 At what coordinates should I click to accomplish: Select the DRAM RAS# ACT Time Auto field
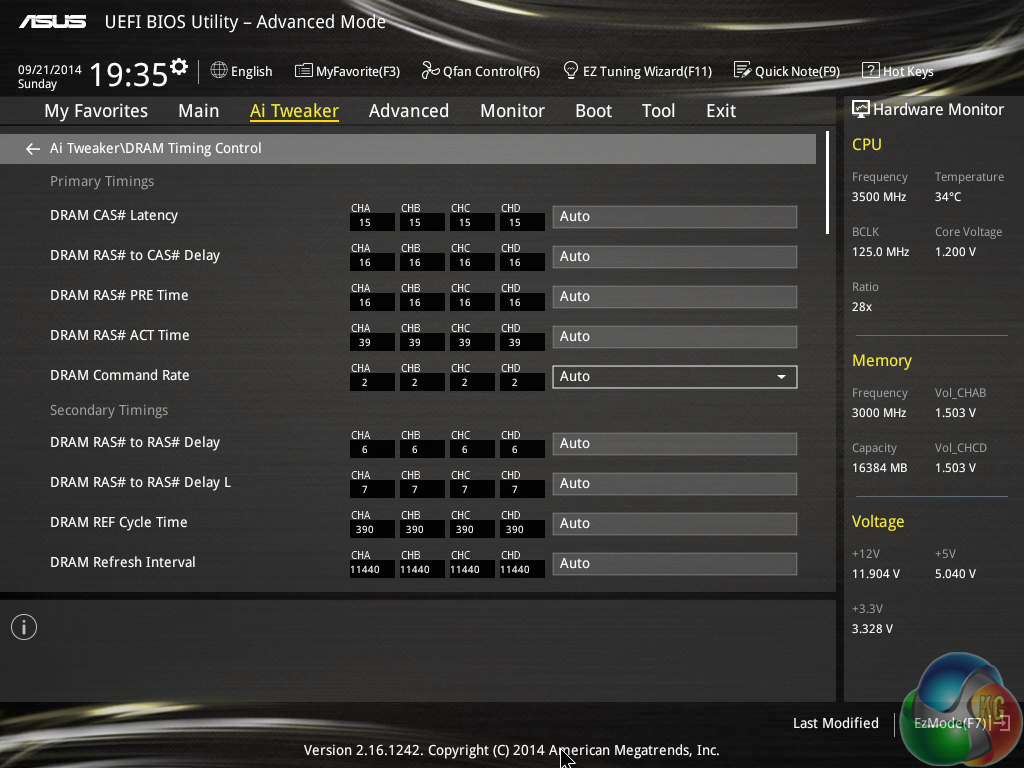tap(674, 337)
